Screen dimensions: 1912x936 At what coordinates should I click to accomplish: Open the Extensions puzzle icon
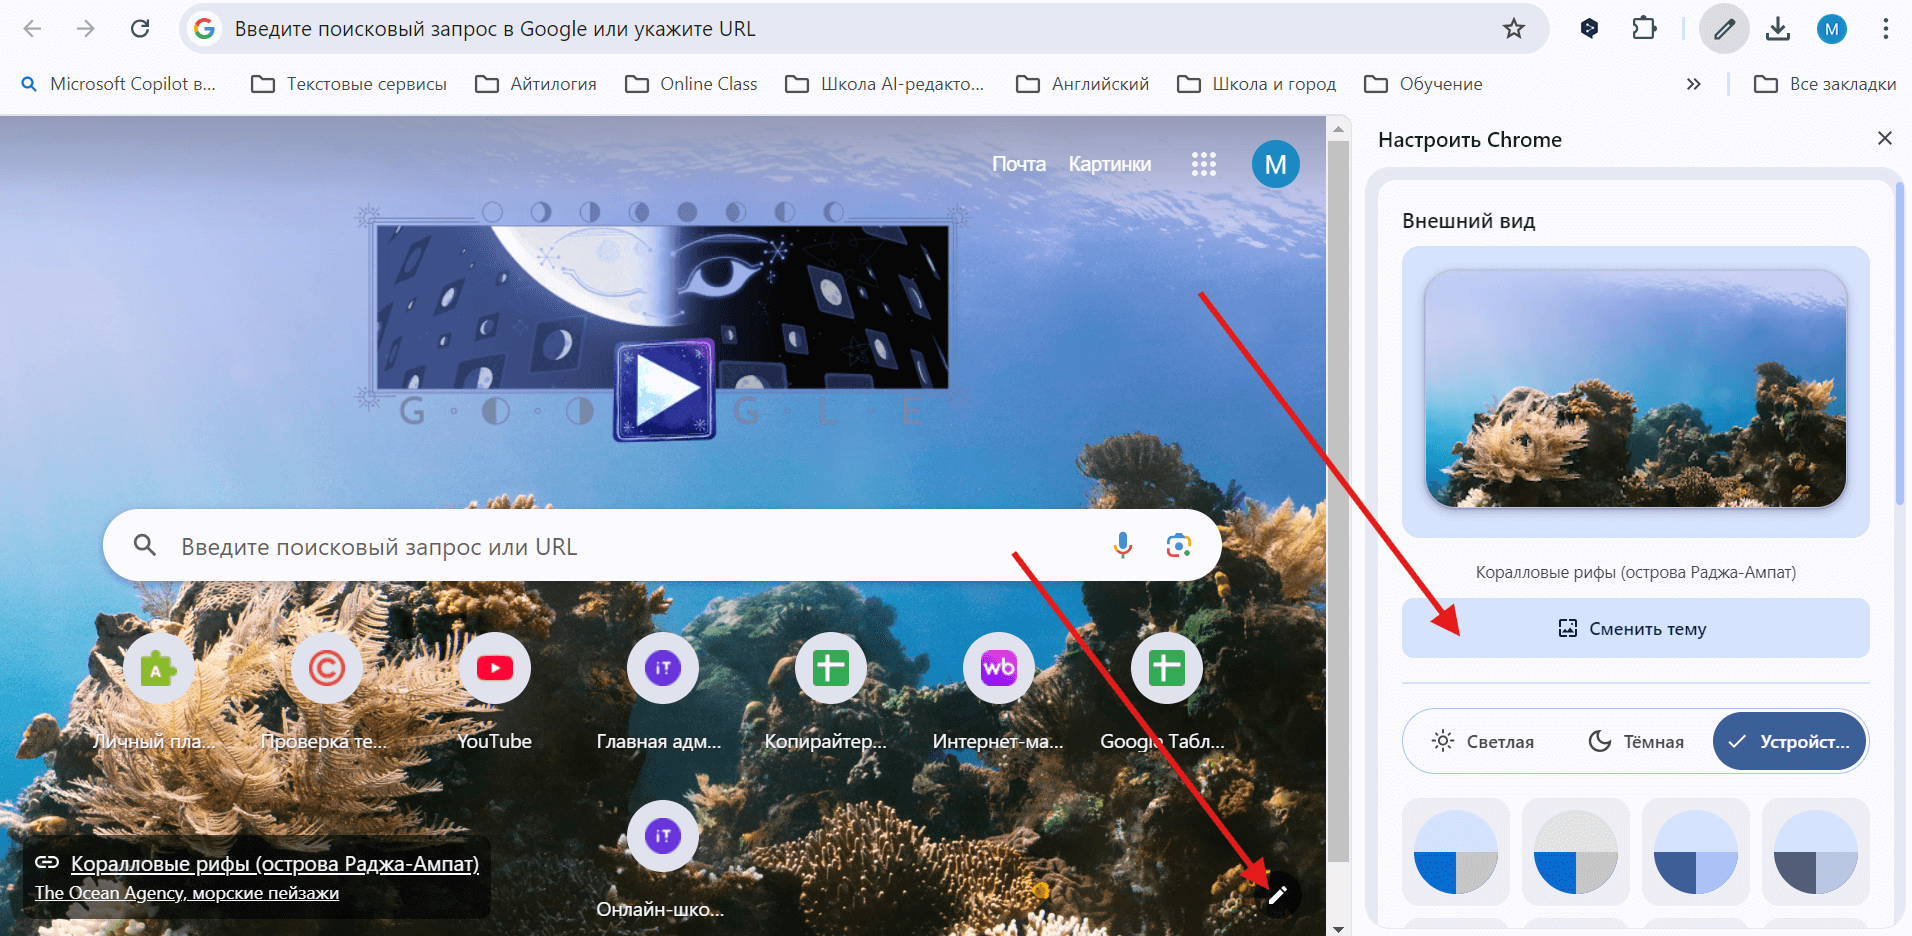1644,29
